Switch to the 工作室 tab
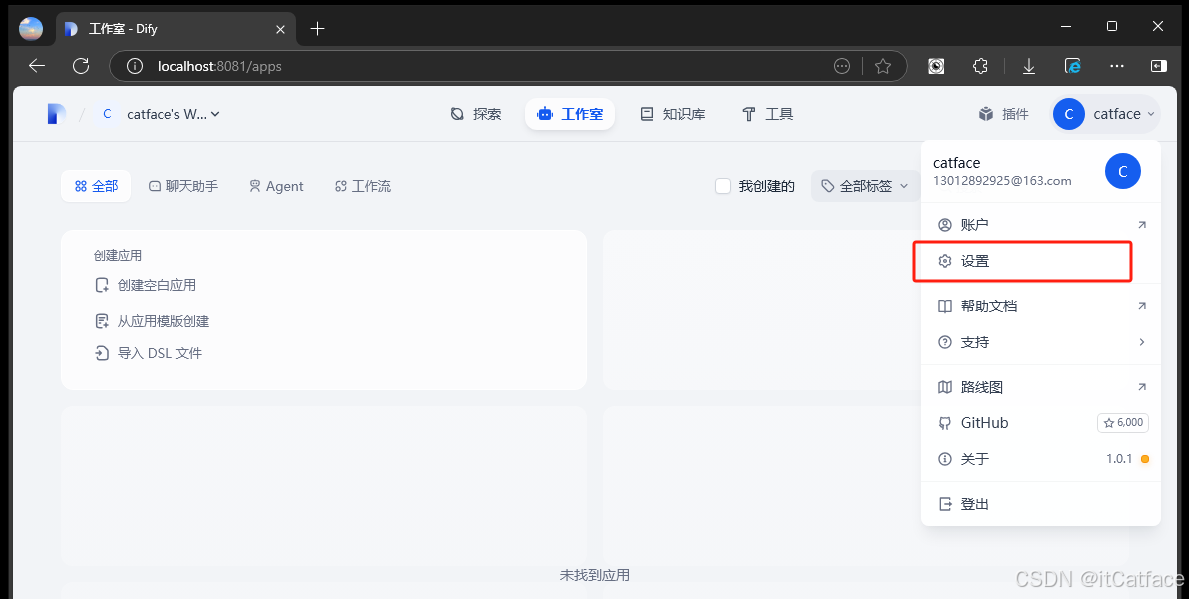 tap(570, 114)
